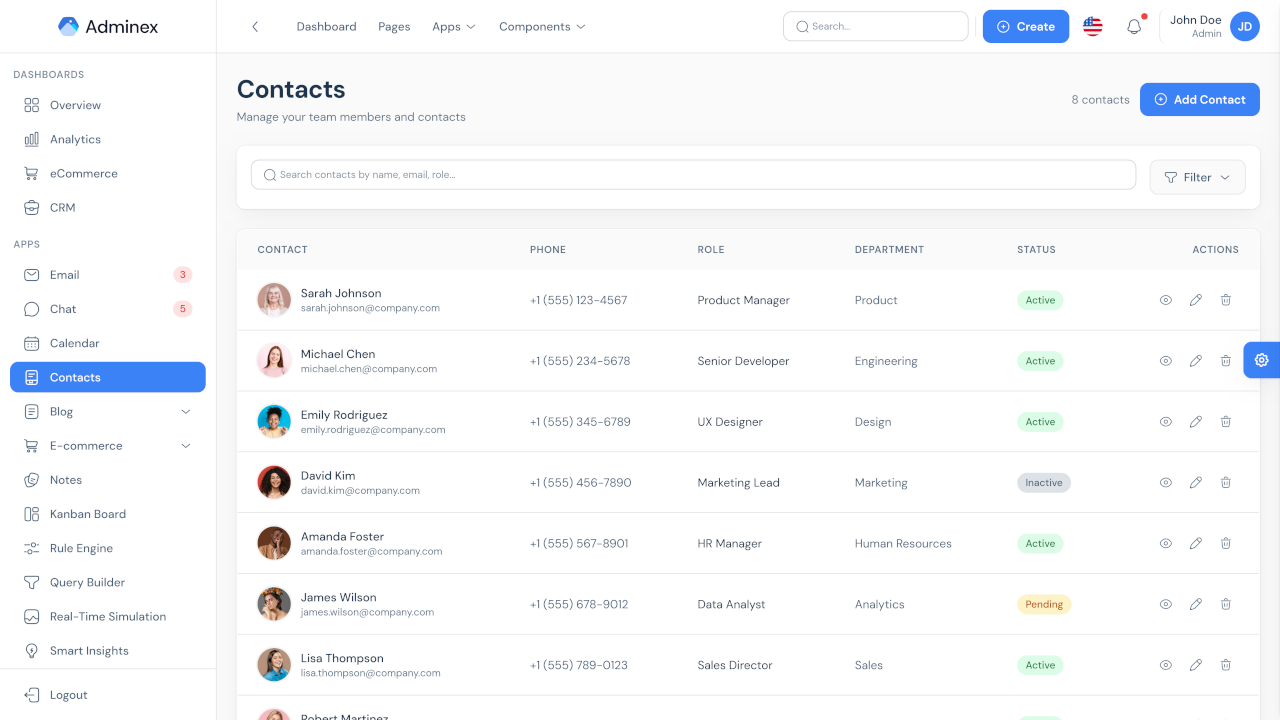Open the settings gear panel
The height and width of the screenshot is (720, 1280).
tap(1262, 360)
